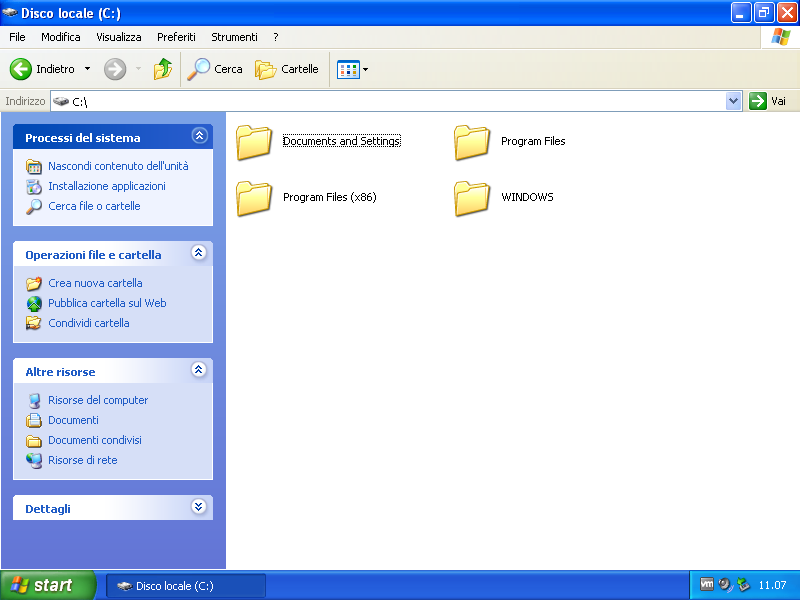Select the WINDOWS folder name
The height and width of the screenshot is (600, 800).
point(527,197)
